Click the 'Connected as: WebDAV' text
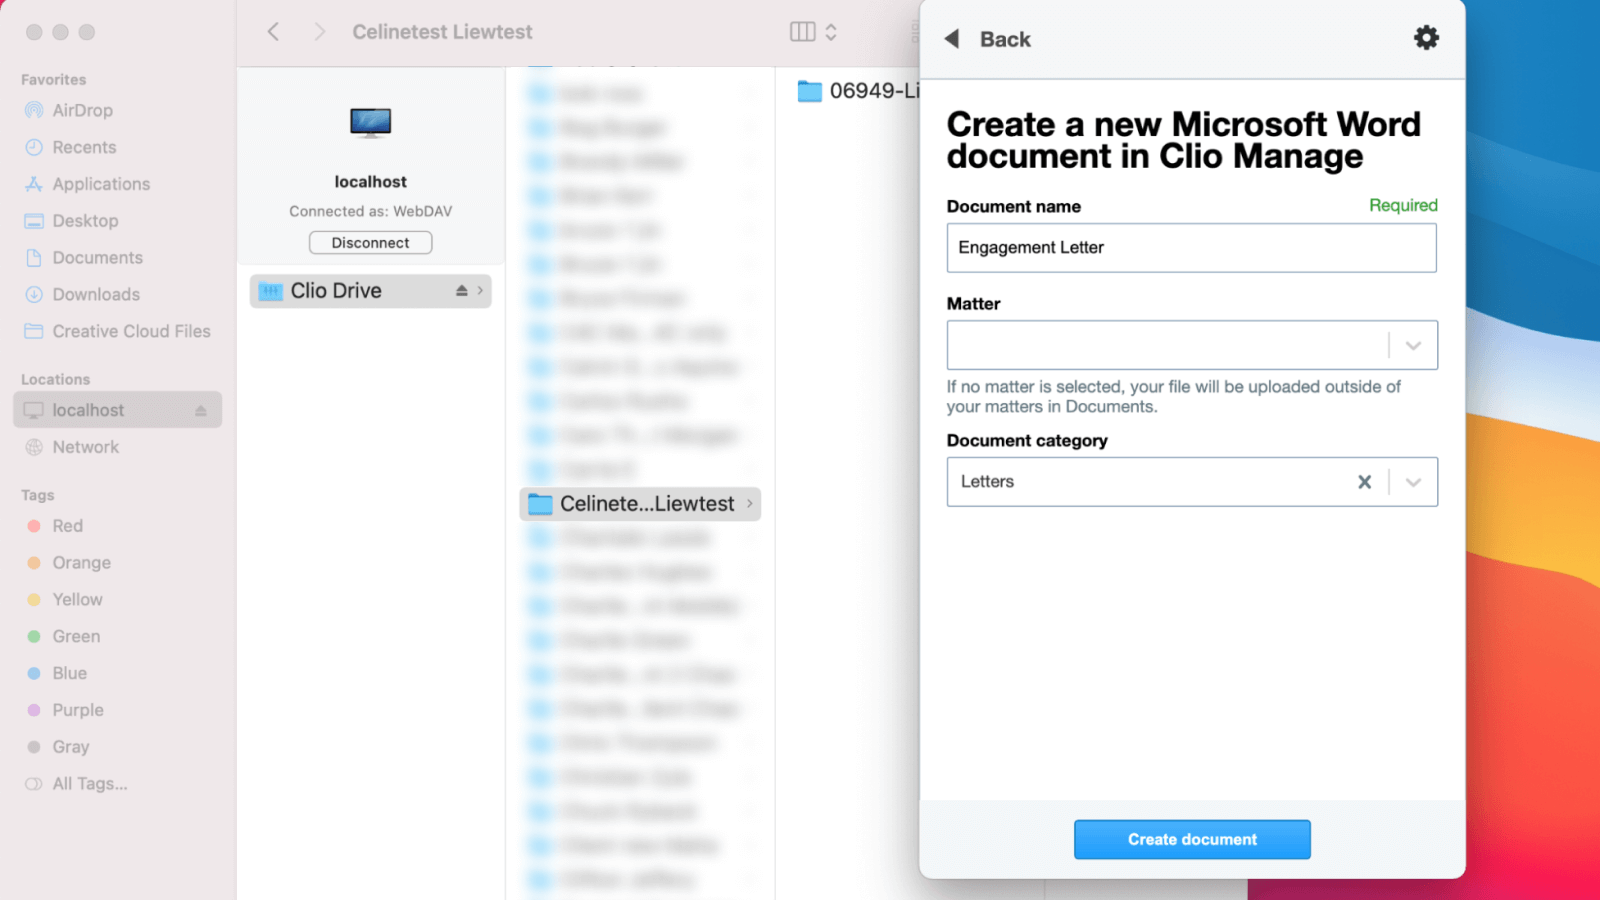 tap(370, 212)
